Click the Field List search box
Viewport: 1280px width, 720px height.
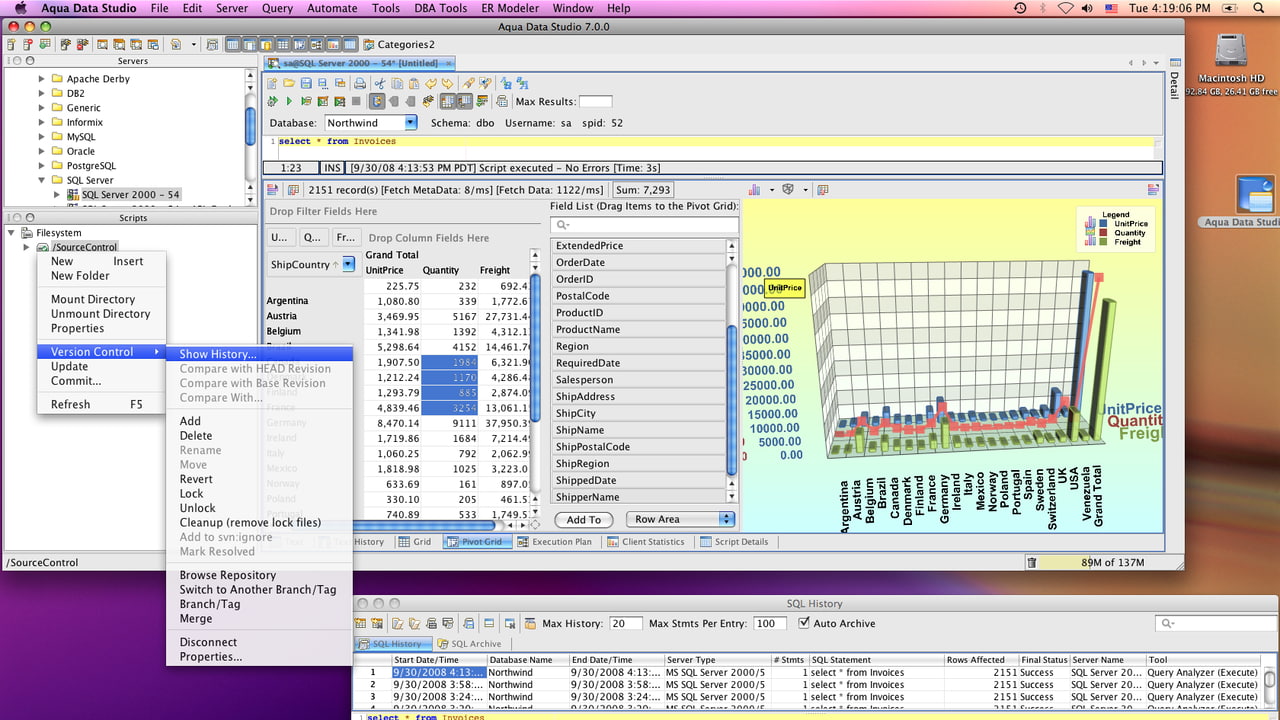[644, 224]
